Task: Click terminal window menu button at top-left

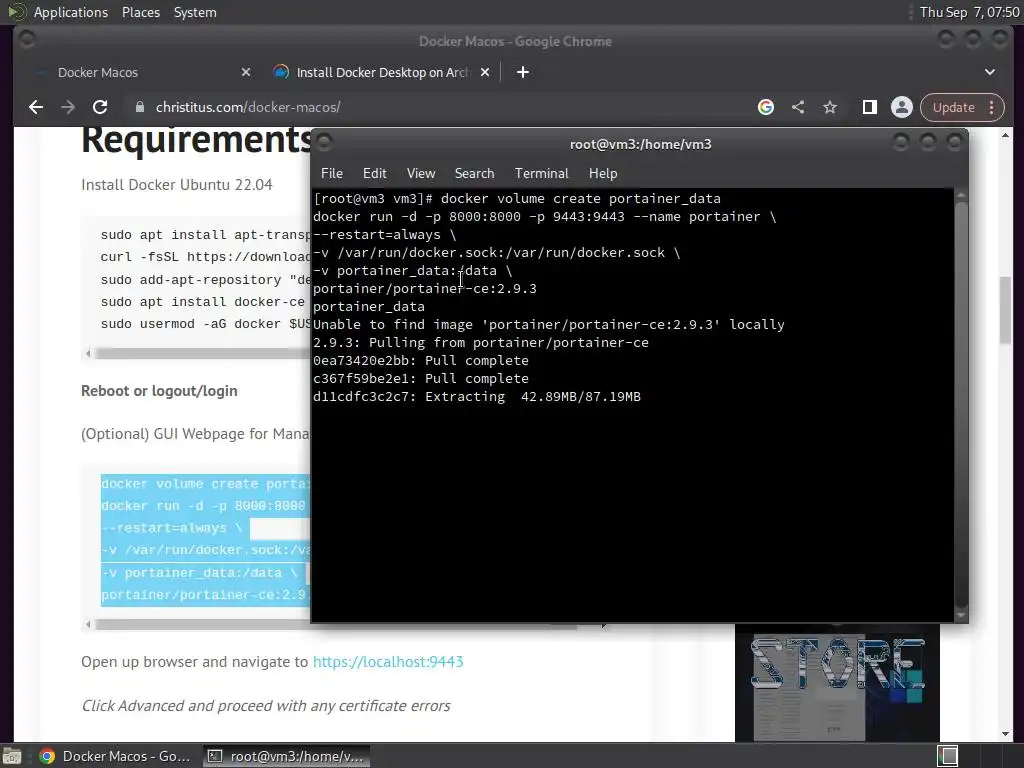Action: [325, 142]
